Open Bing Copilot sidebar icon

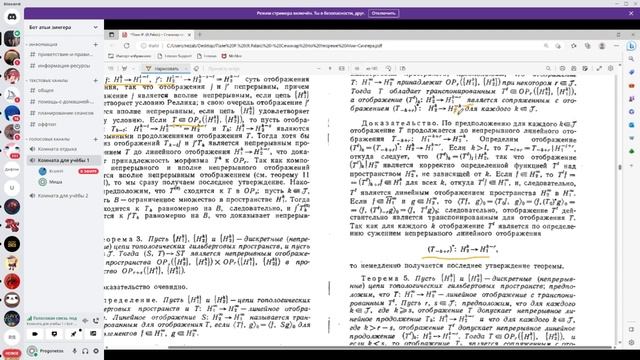[x=631, y=46]
